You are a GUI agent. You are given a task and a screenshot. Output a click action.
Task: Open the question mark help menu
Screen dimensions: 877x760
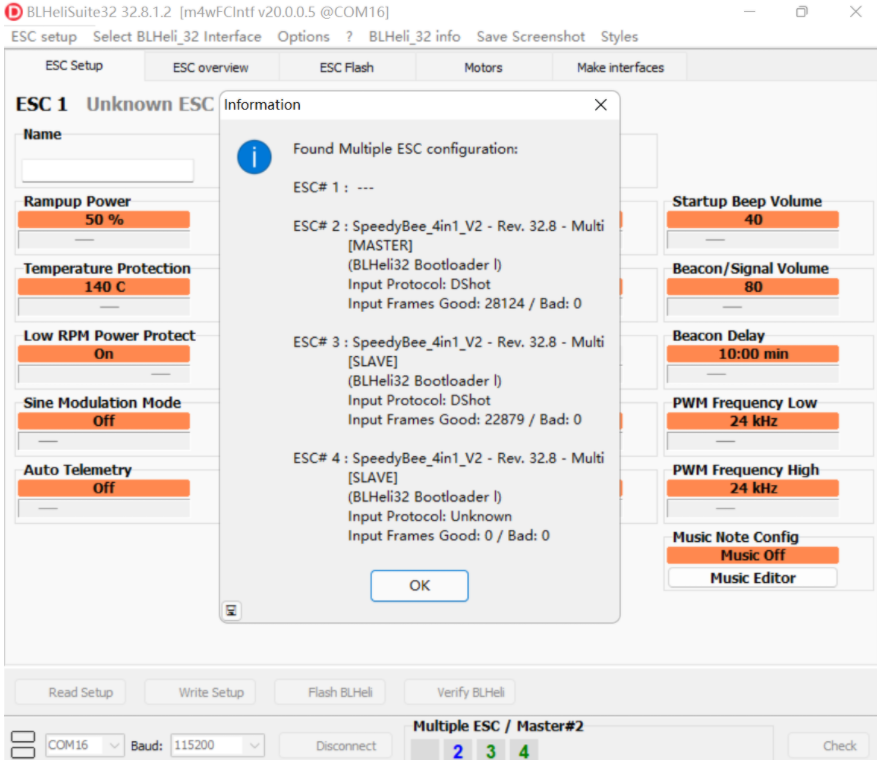click(x=350, y=37)
